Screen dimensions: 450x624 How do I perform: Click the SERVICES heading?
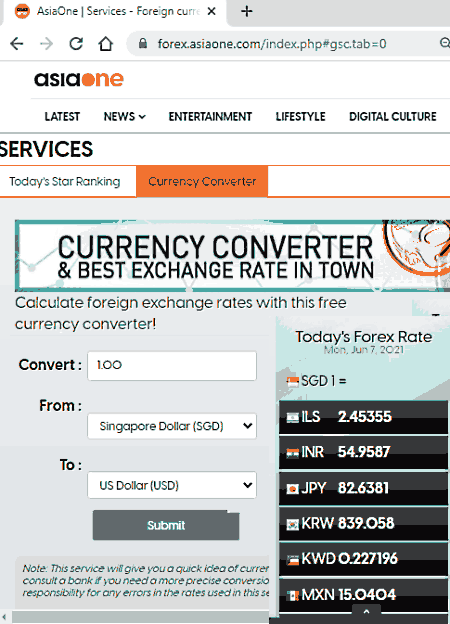[x=46, y=149]
